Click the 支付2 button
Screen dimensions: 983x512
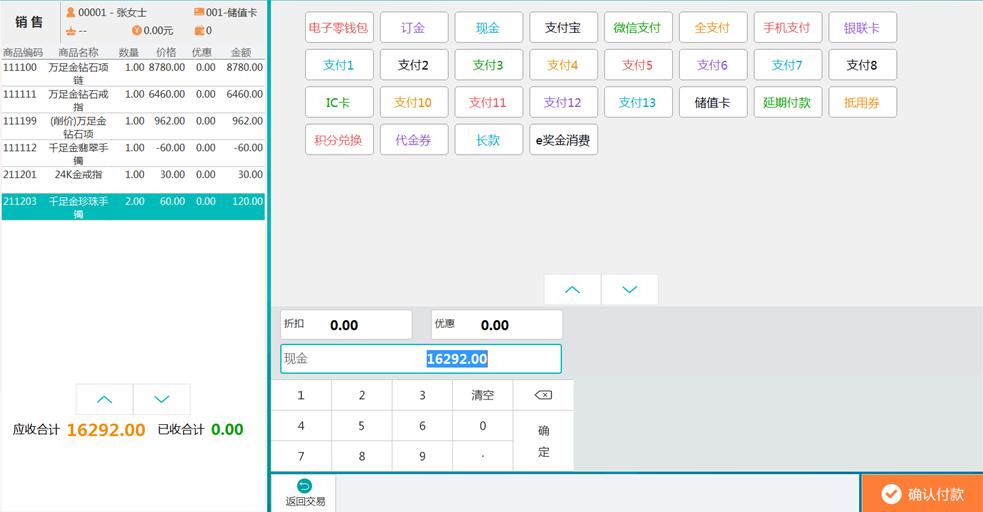pos(414,65)
